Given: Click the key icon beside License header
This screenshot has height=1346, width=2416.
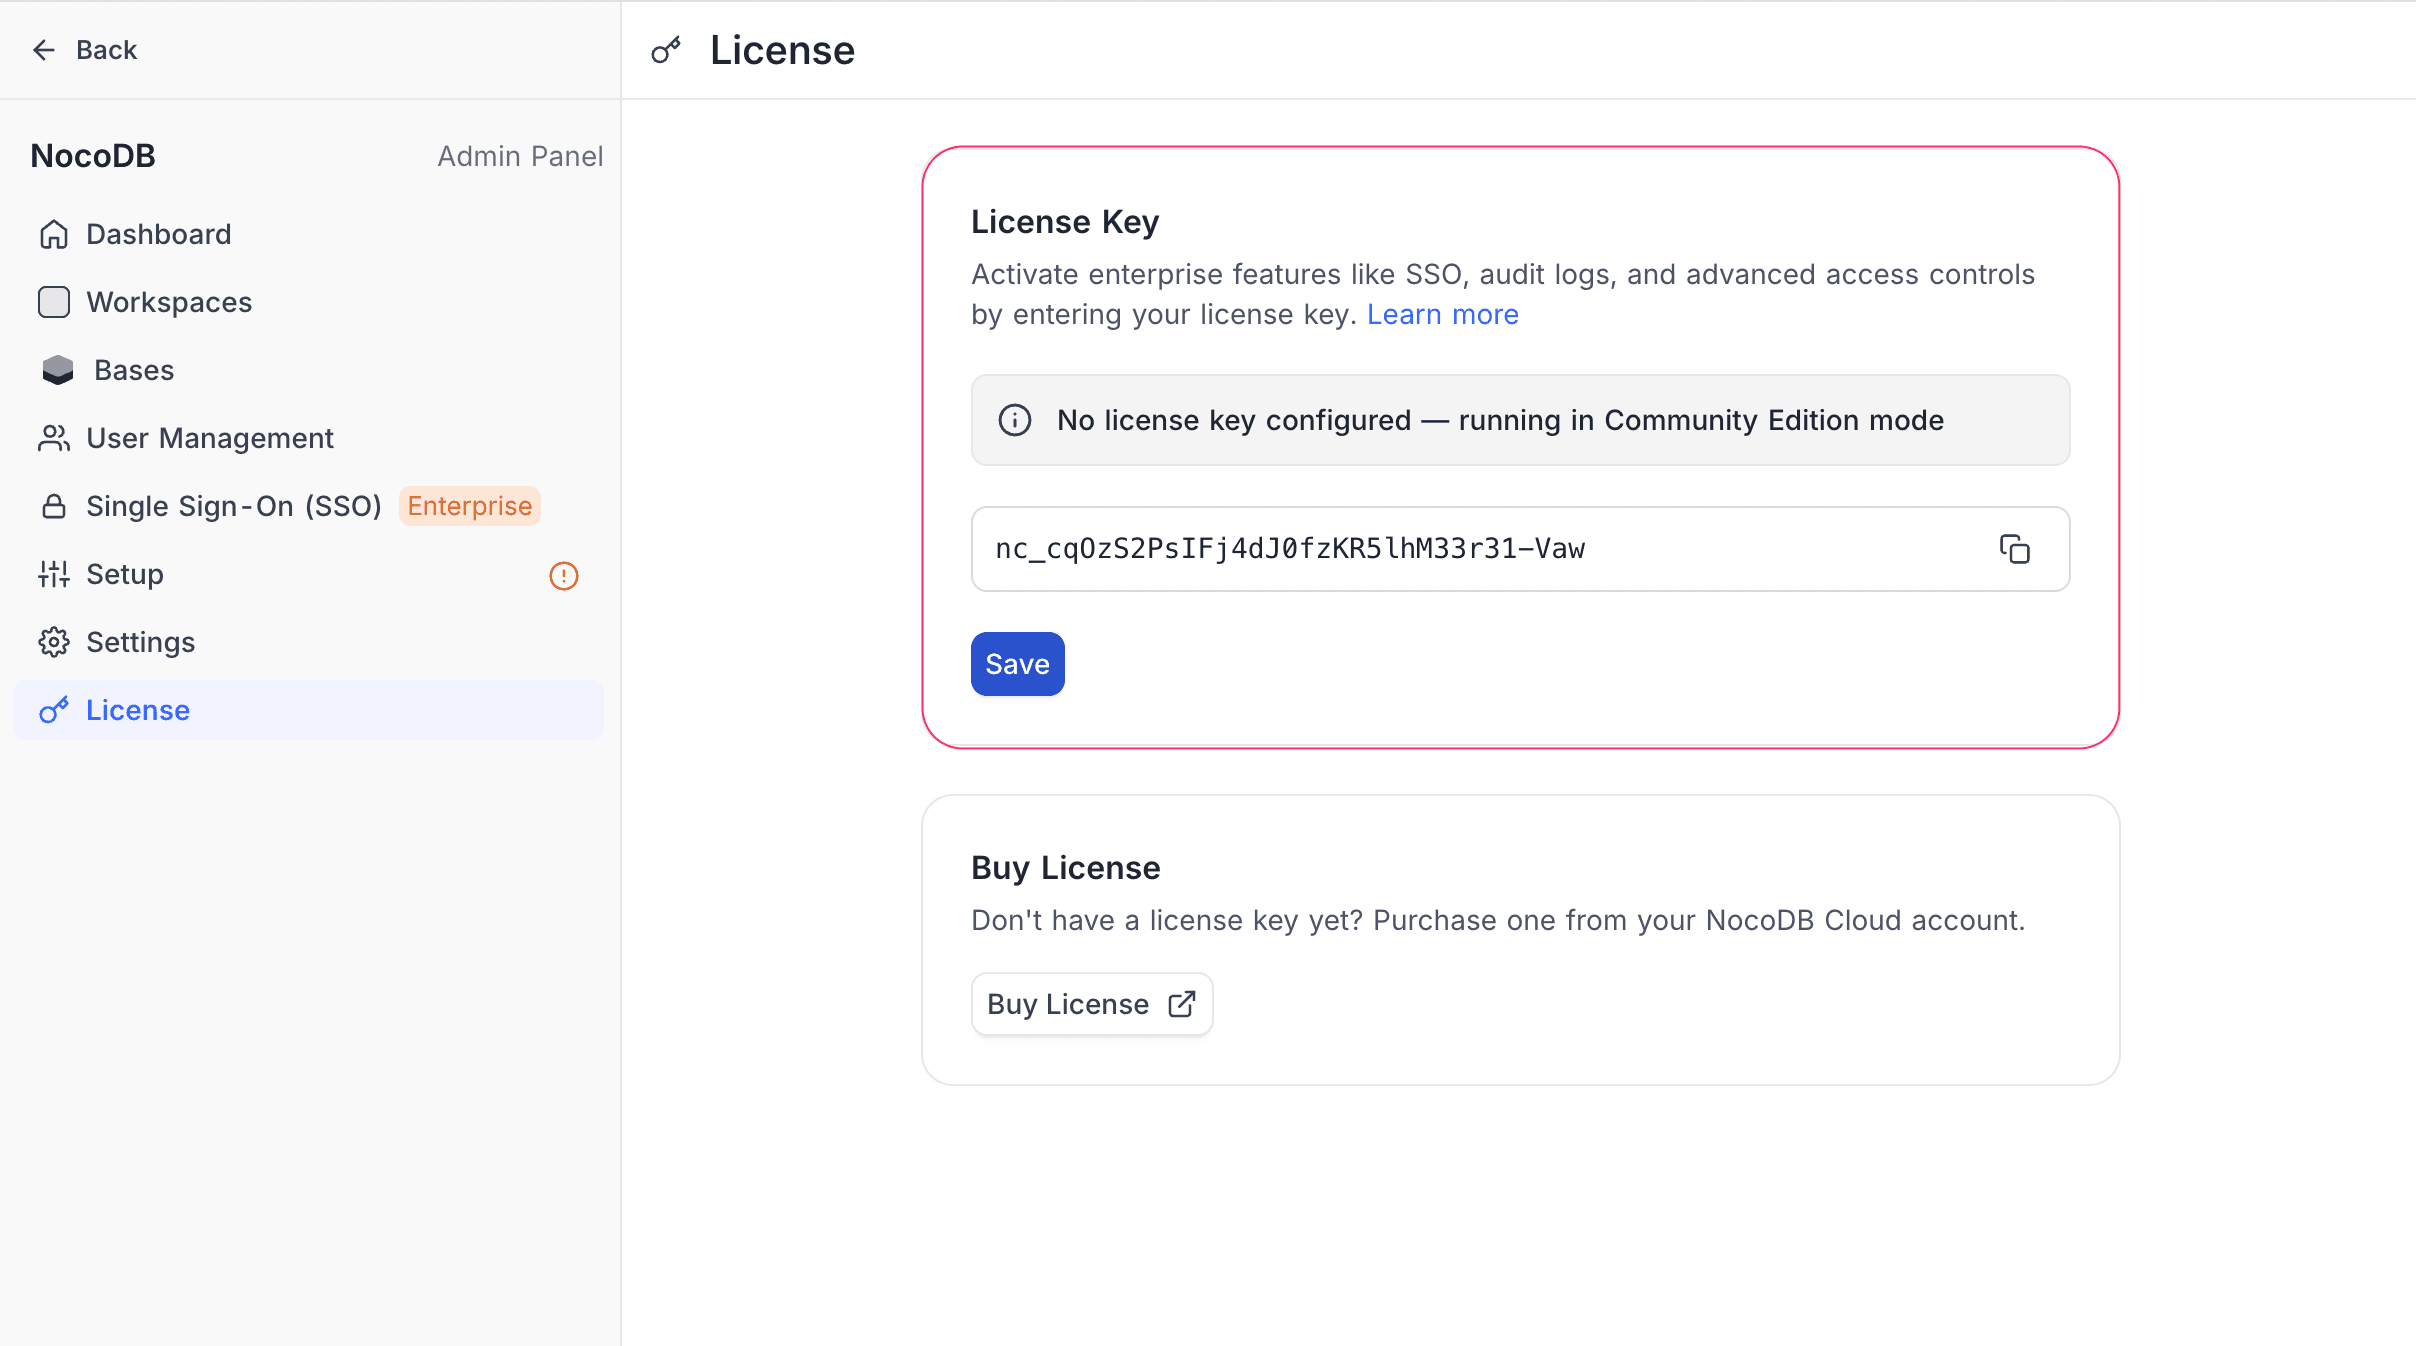Looking at the screenshot, I should tap(666, 50).
